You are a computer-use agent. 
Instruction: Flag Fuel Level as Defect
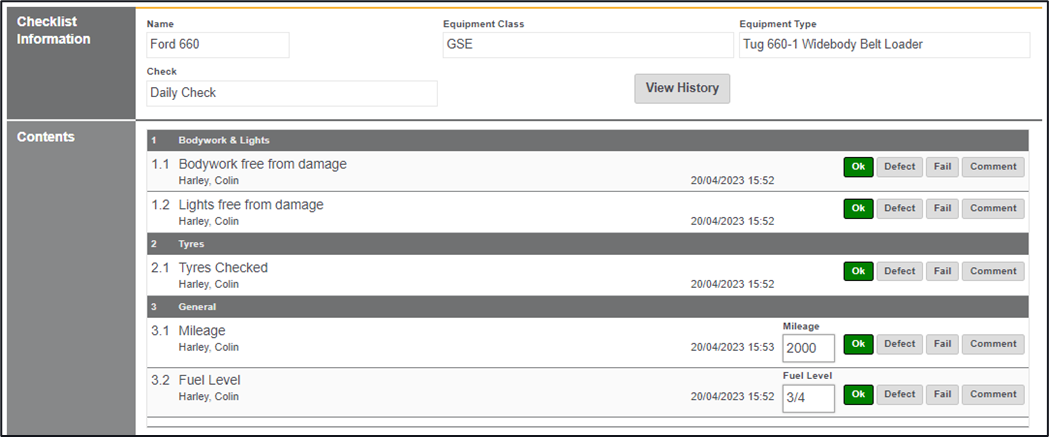[899, 394]
